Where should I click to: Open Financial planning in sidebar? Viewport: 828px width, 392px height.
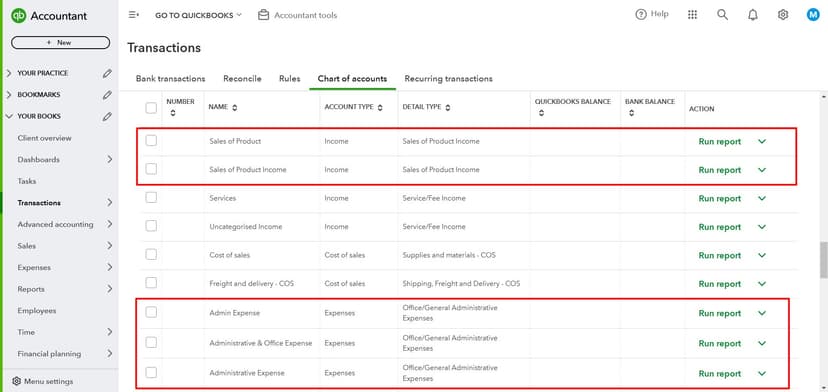(49, 354)
